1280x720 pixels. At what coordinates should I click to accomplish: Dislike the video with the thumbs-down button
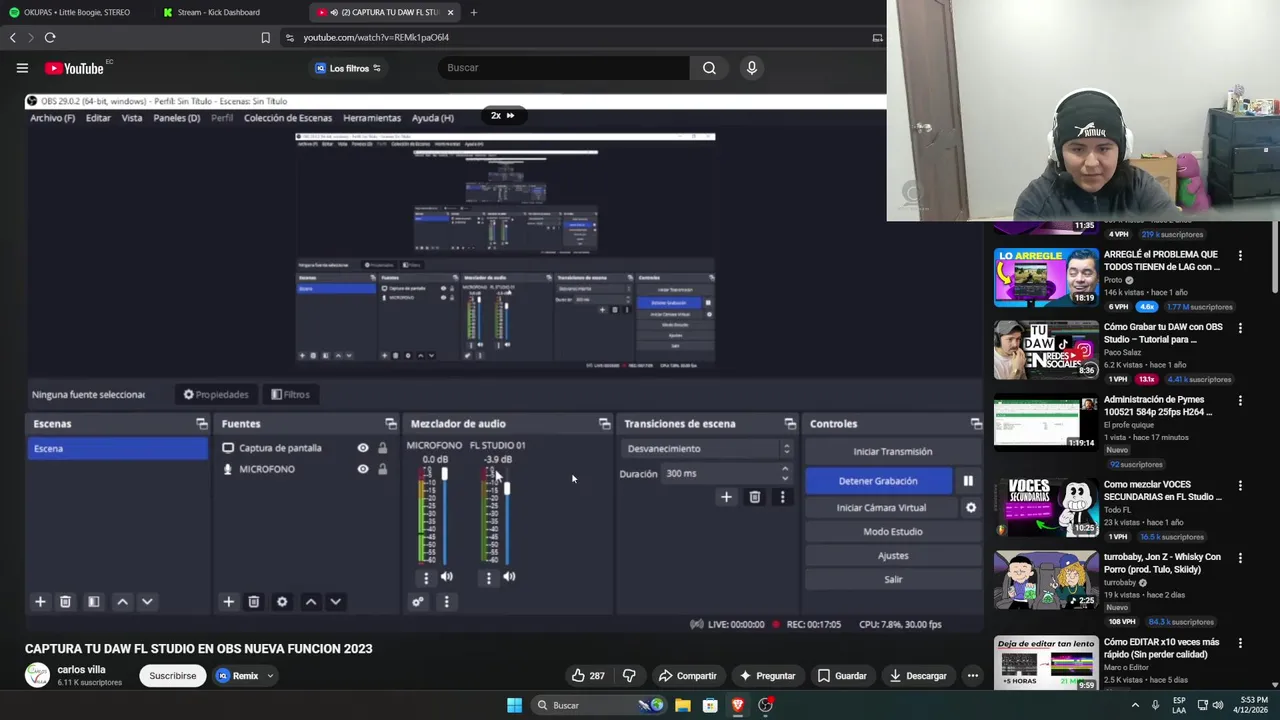point(629,676)
